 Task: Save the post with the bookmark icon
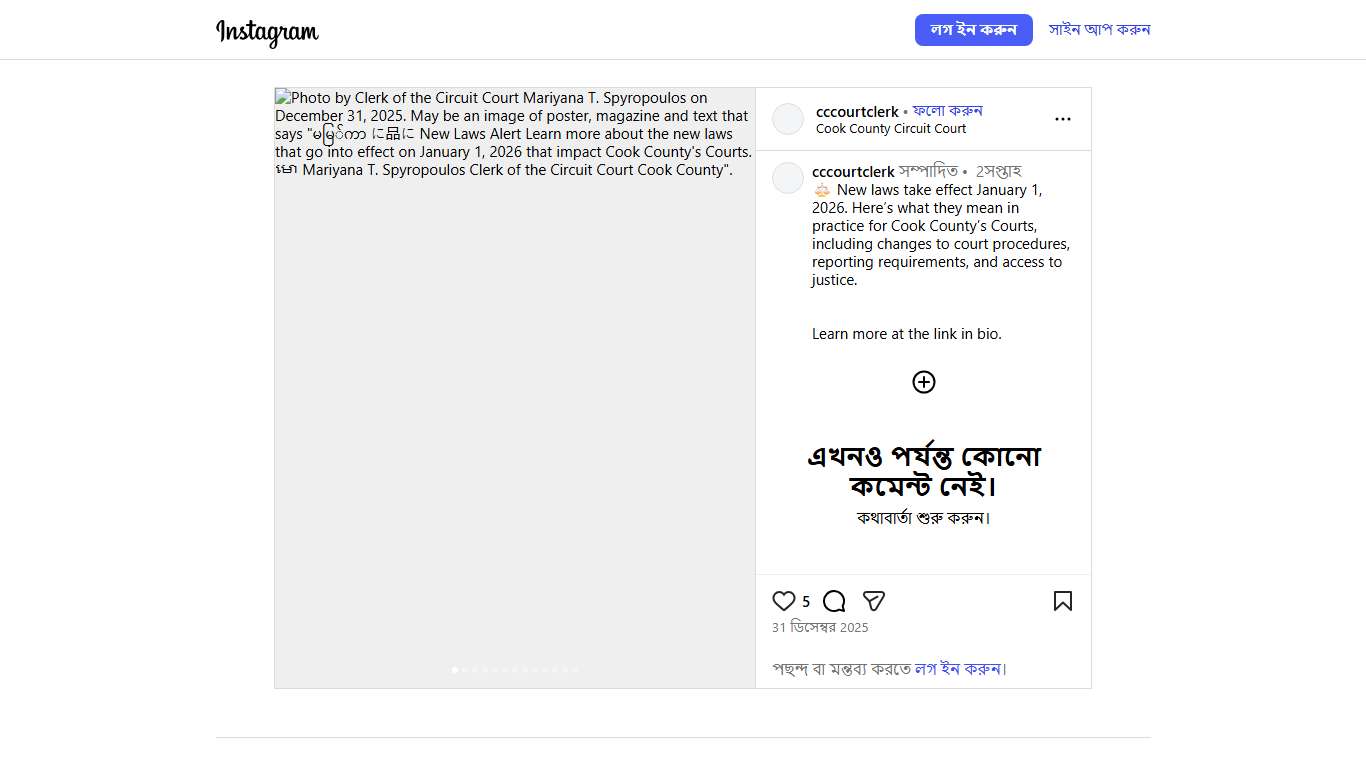tap(1062, 601)
